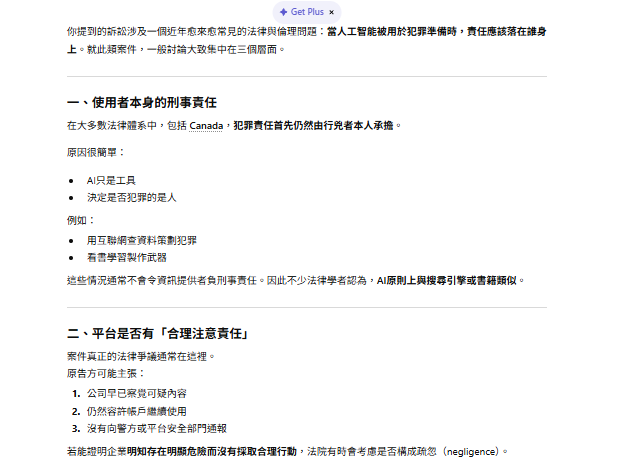Click the bullet item AI只是工具
Screen dimensions: 620x469
click(x=110, y=180)
